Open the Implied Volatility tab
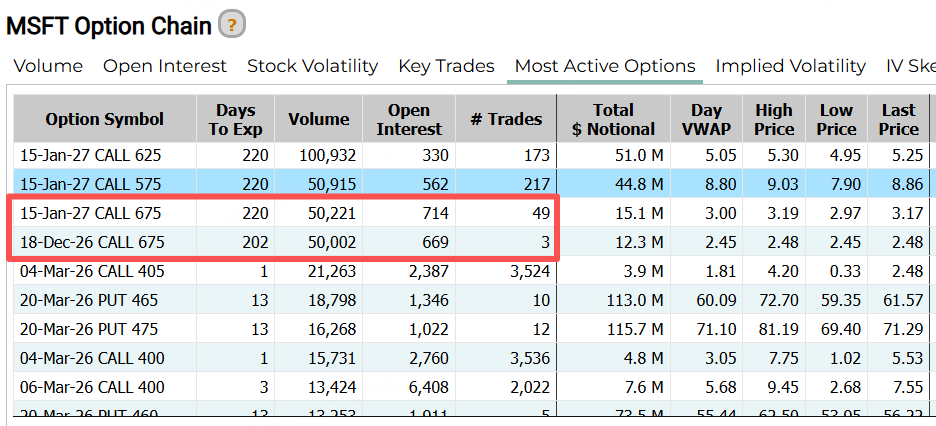 [x=790, y=66]
